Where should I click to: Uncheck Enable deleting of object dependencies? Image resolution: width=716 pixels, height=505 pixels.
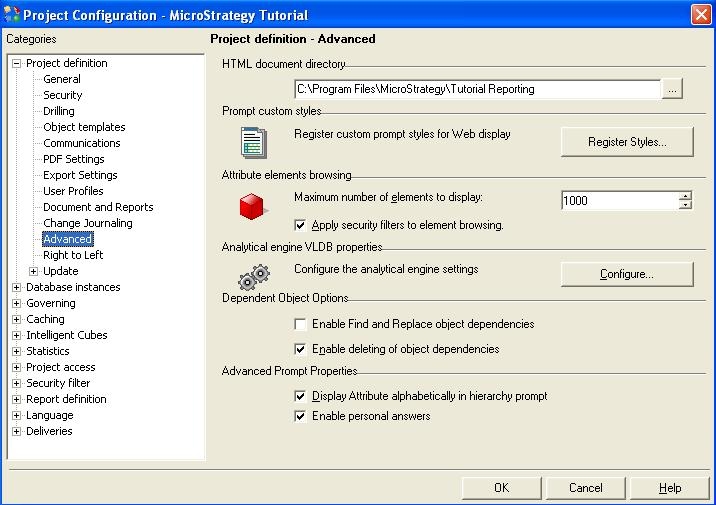point(301,350)
